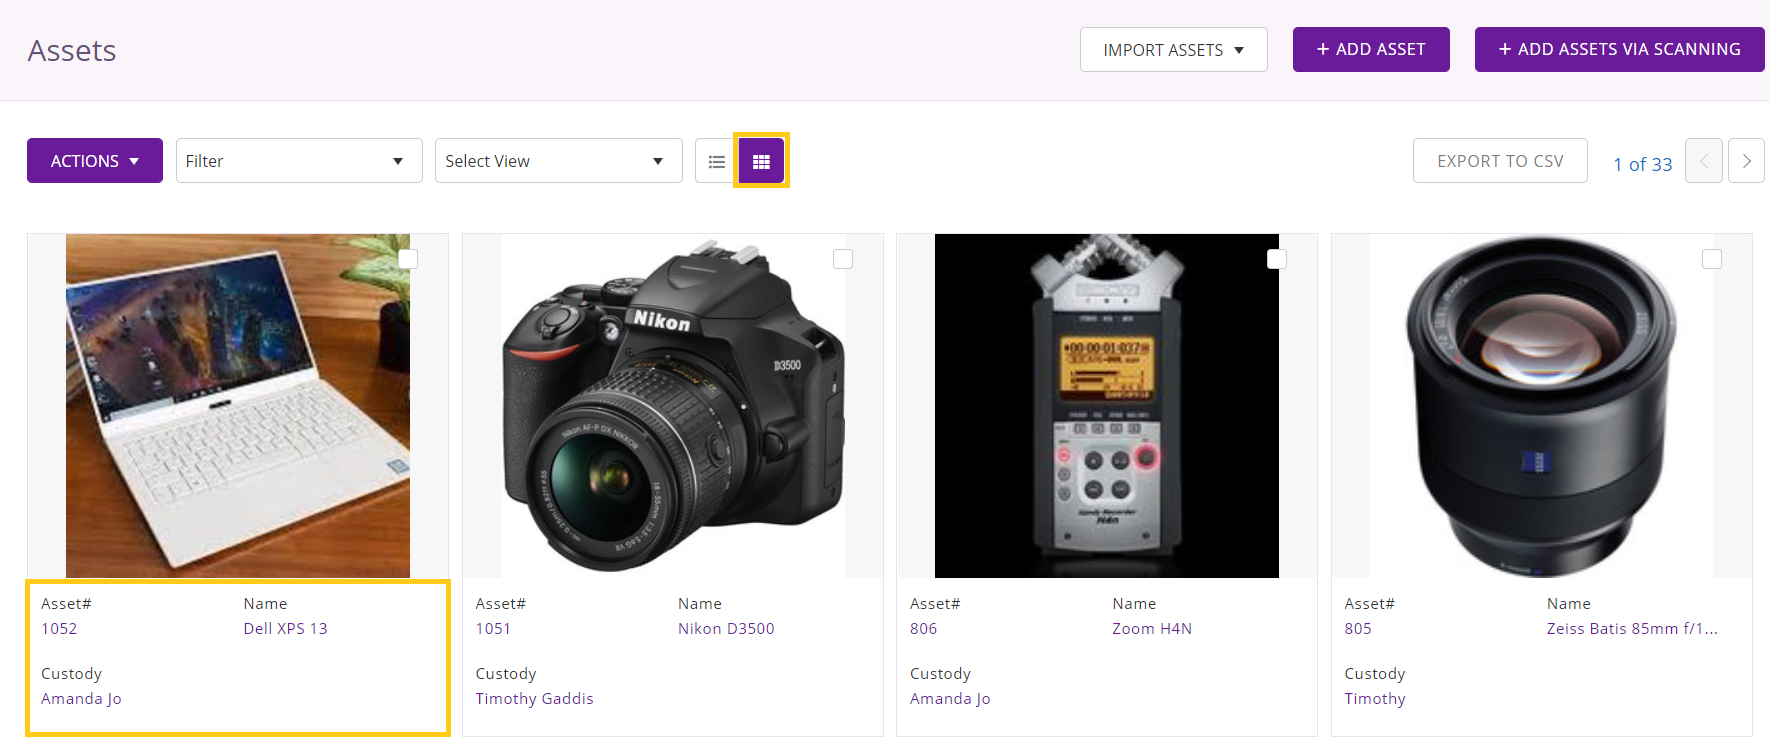
Task: Select the Zeiss Batis 85mm checkbox
Action: click(1712, 259)
